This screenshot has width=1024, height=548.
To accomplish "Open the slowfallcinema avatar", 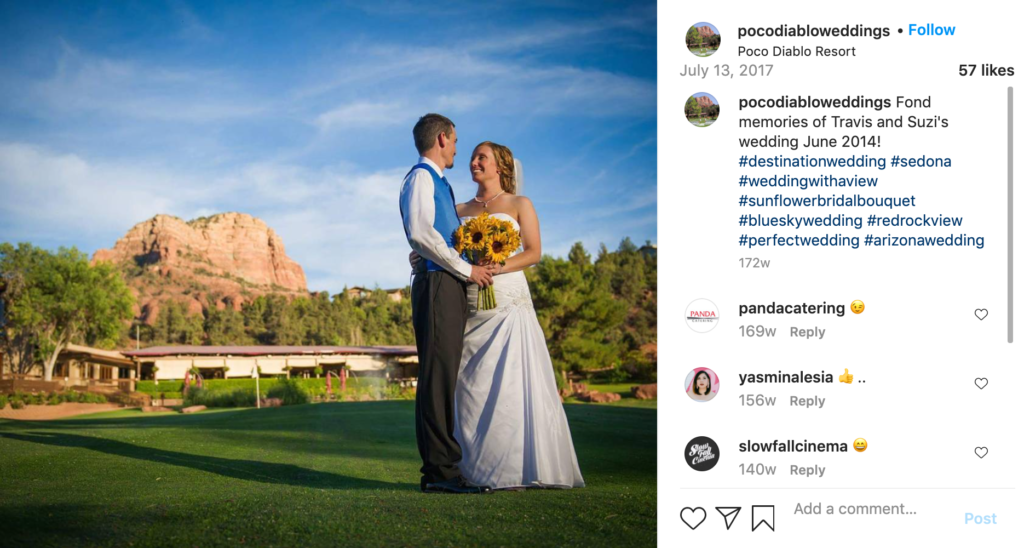I will (x=702, y=453).
